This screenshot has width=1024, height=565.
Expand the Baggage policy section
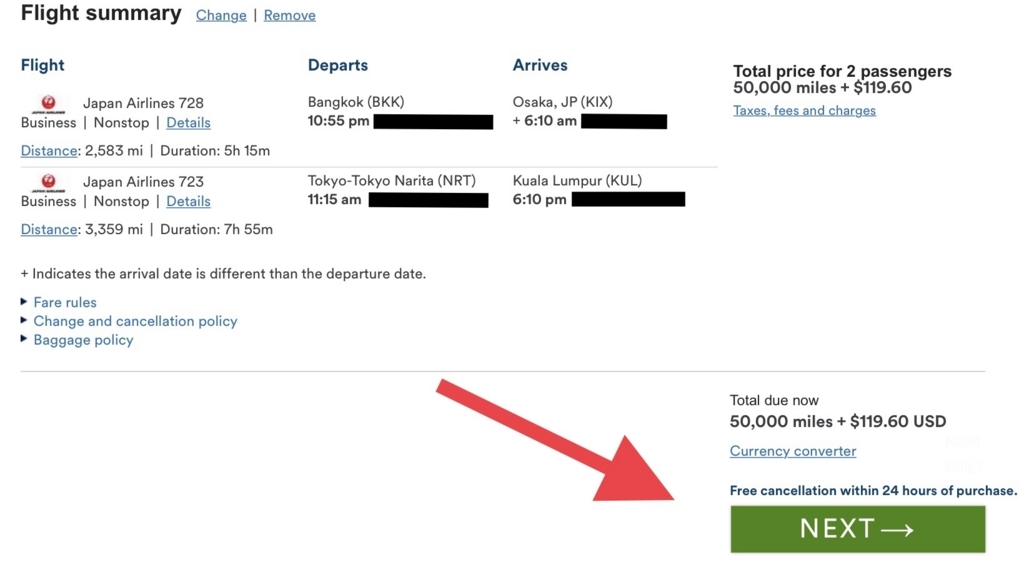[83, 340]
